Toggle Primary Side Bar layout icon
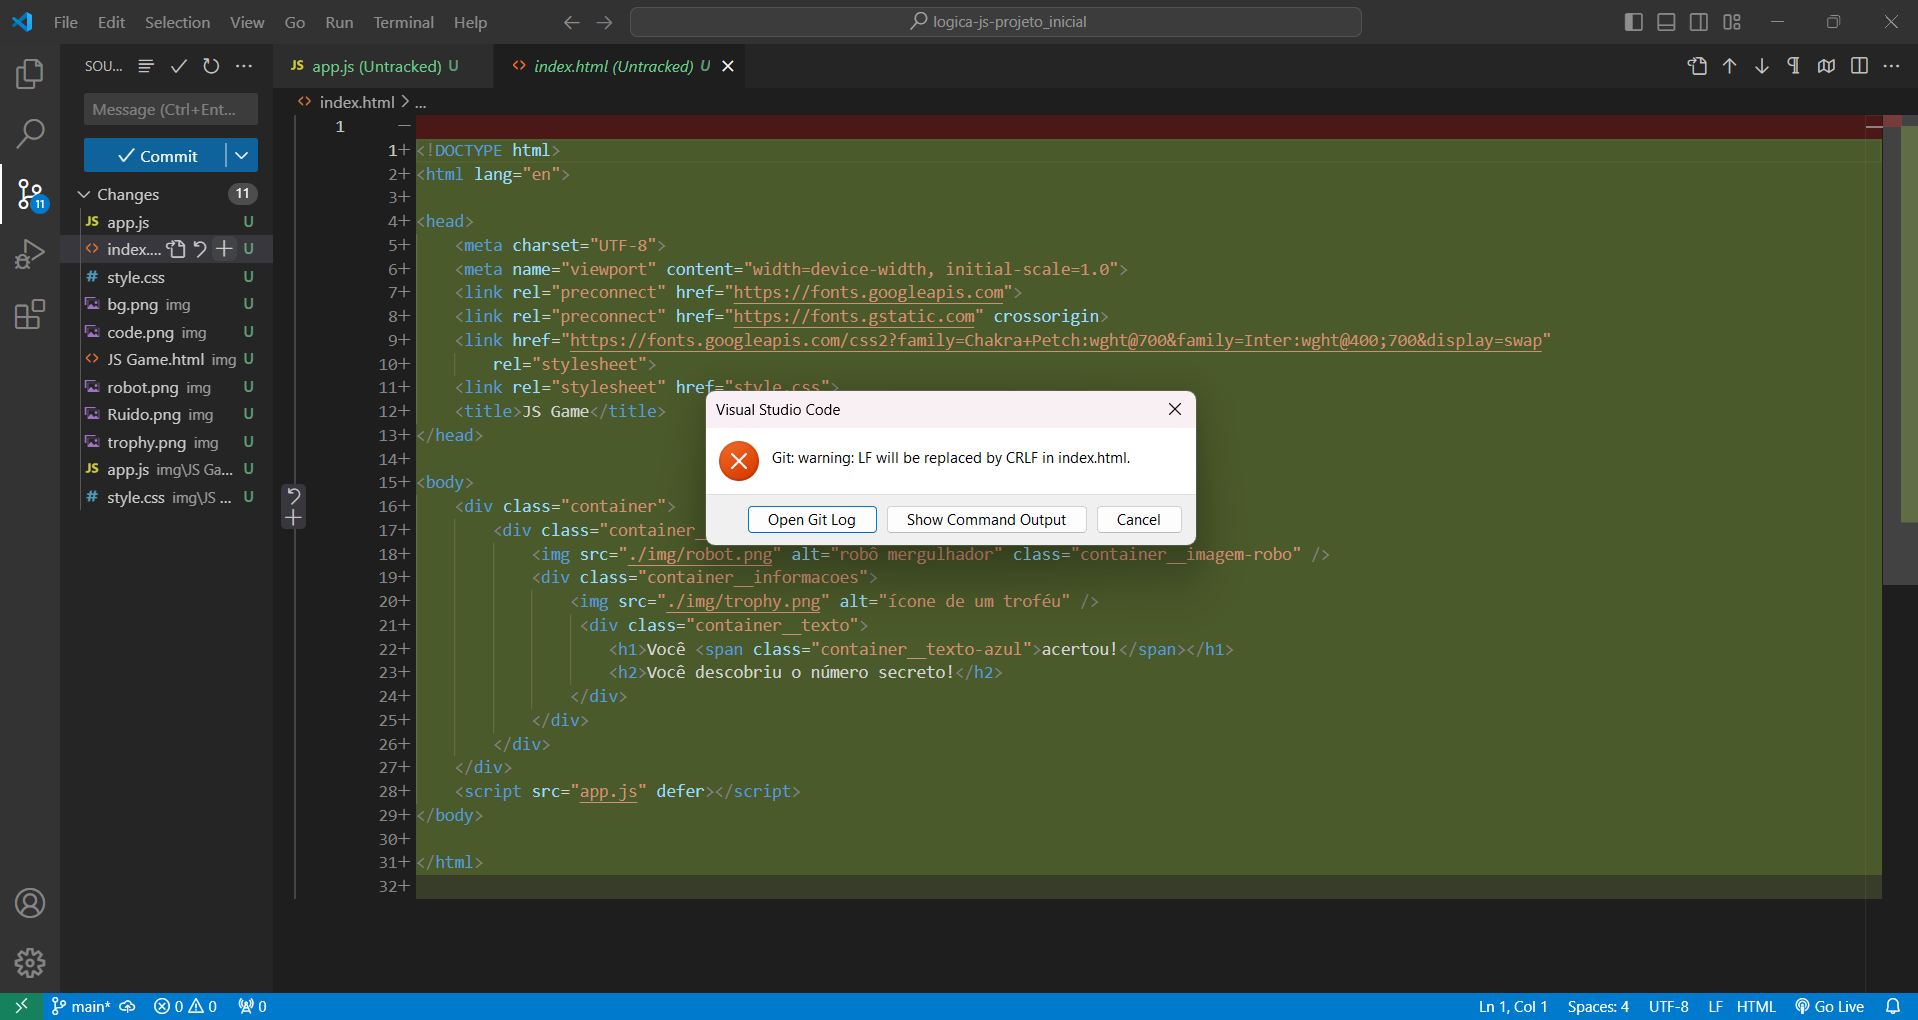1918x1020 pixels. 1634,22
